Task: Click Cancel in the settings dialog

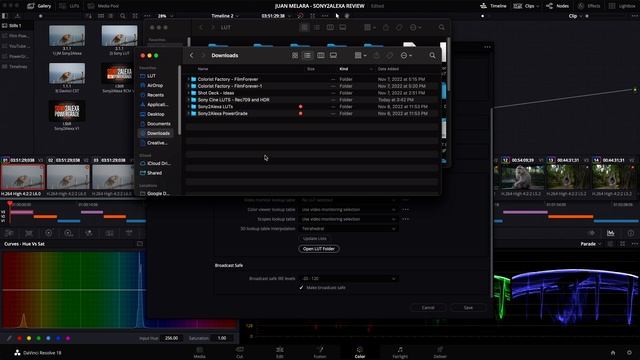Action: [428, 308]
